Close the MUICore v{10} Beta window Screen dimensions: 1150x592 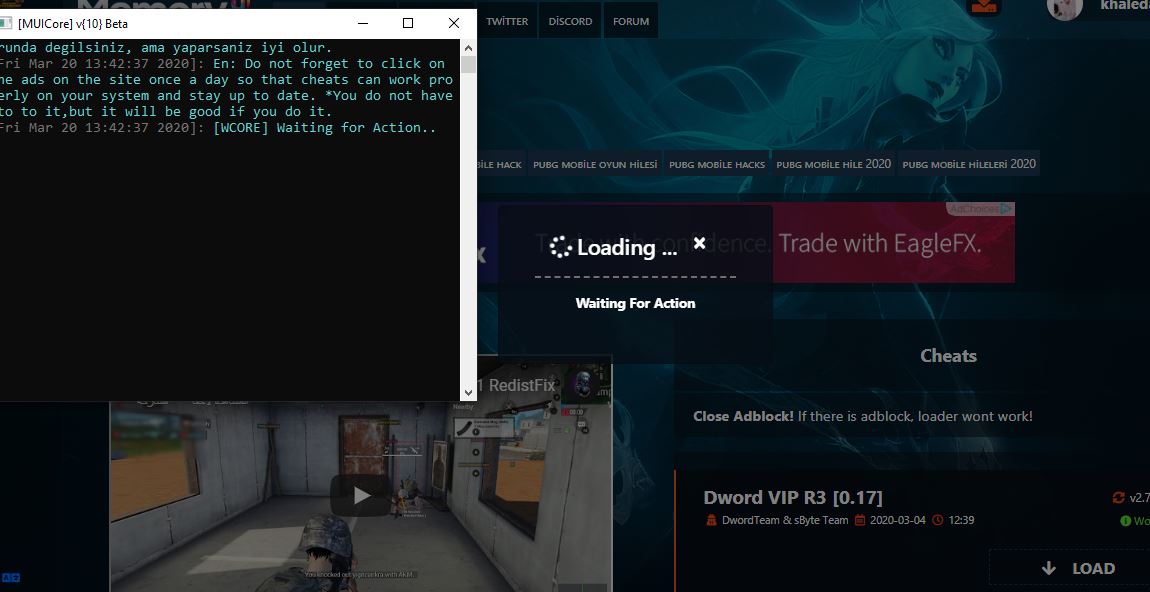[454, 23]
